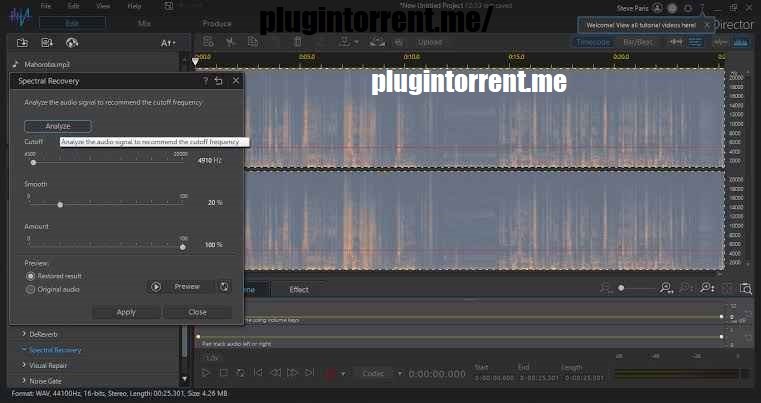The width and height of the screenshot is (761, 403).
Task: Click the Start time field
Action: tap(494, 377)
